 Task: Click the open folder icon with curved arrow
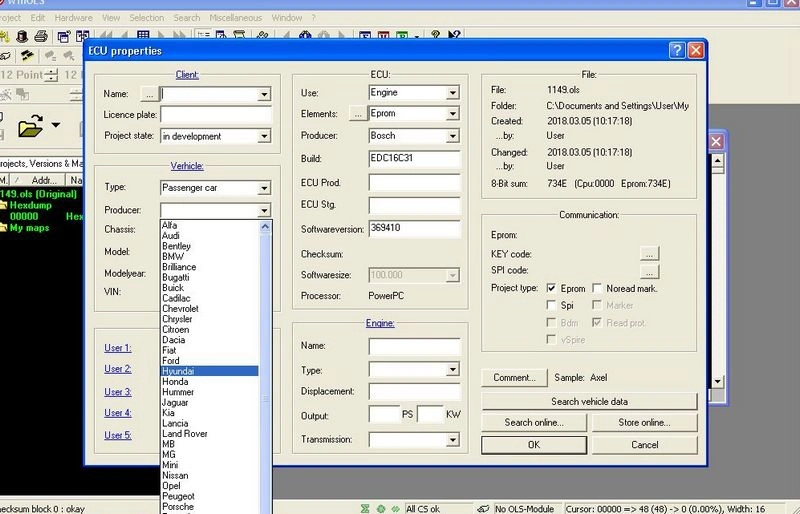click(30, 126)
